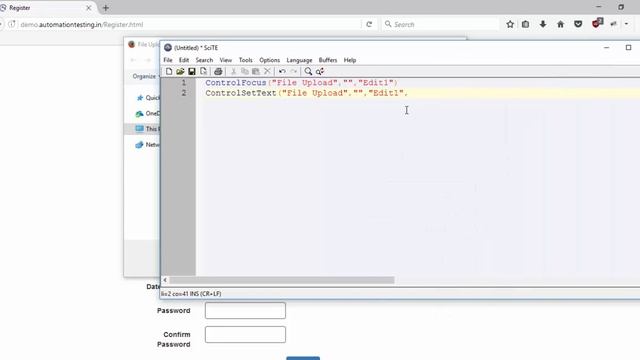Viewport: 640px width, 360px height.
Task: Go to the Firefox home page icon
Action: [560, 24]
